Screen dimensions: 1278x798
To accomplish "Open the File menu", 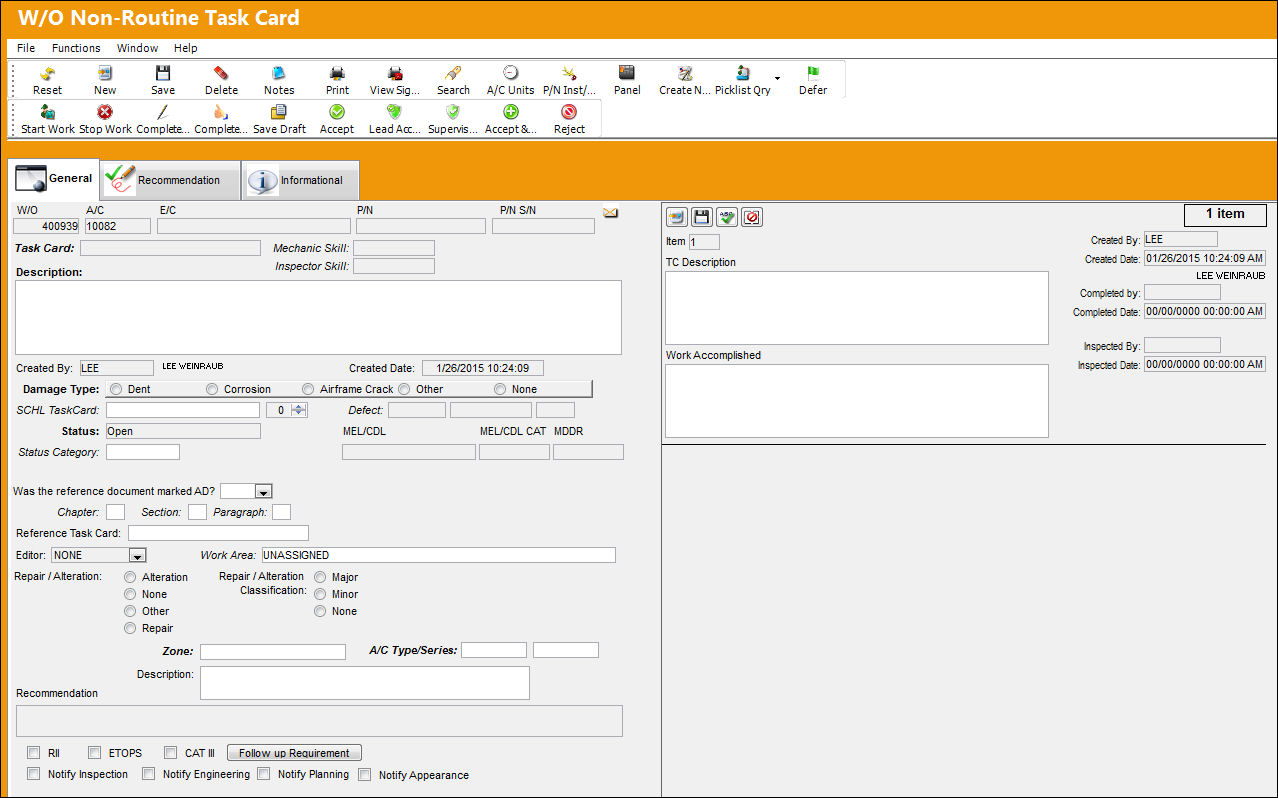I will point(26,48).
